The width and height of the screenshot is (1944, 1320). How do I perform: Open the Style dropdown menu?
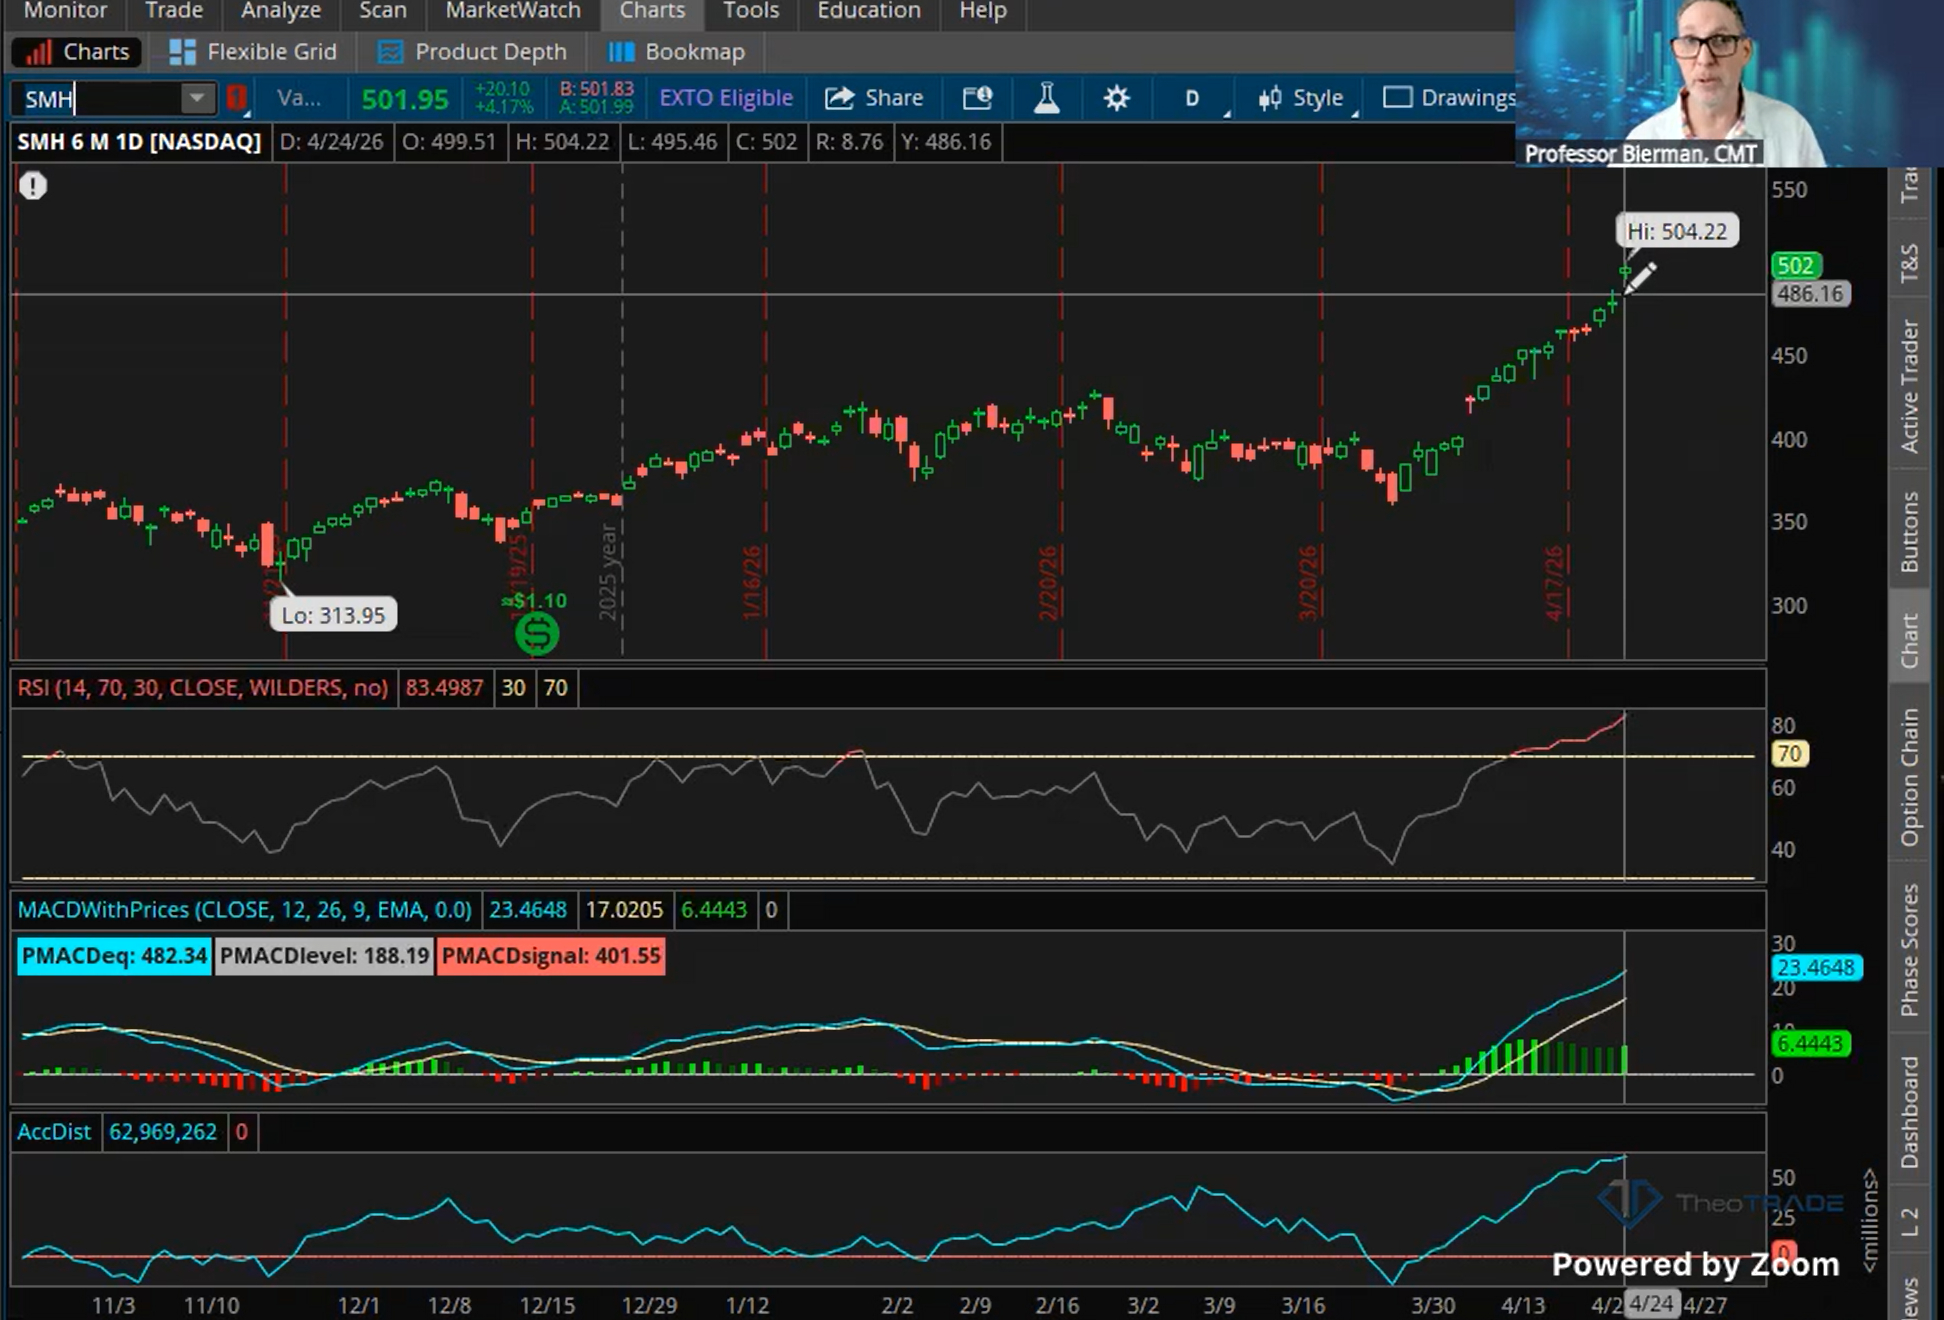(1303, 98)
